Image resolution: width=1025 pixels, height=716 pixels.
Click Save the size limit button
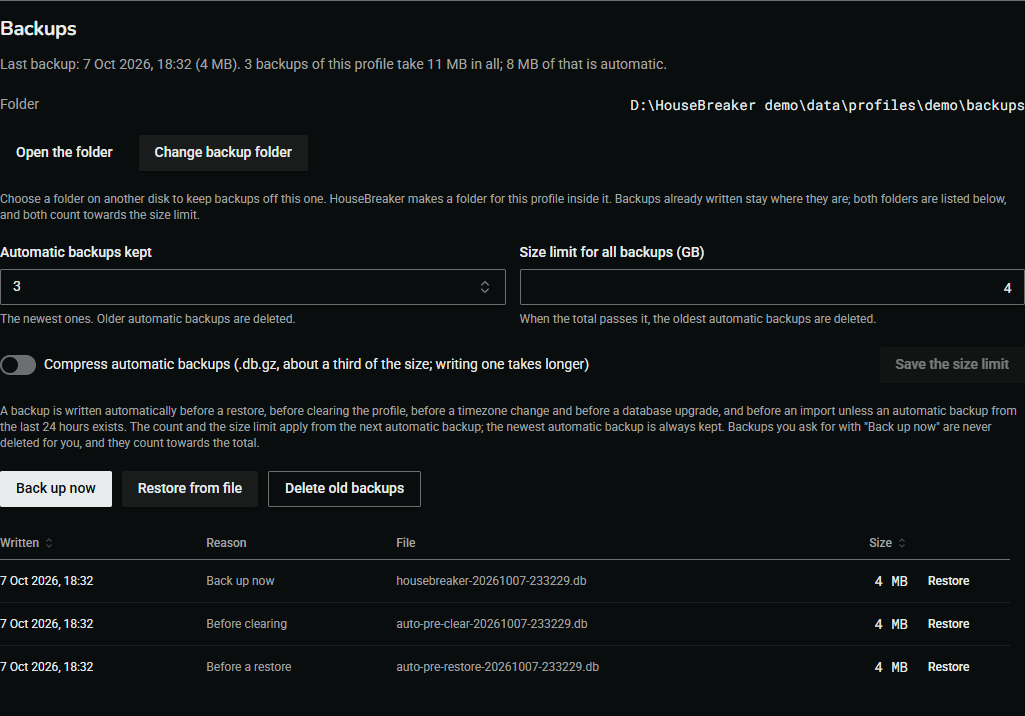point(952,364)
